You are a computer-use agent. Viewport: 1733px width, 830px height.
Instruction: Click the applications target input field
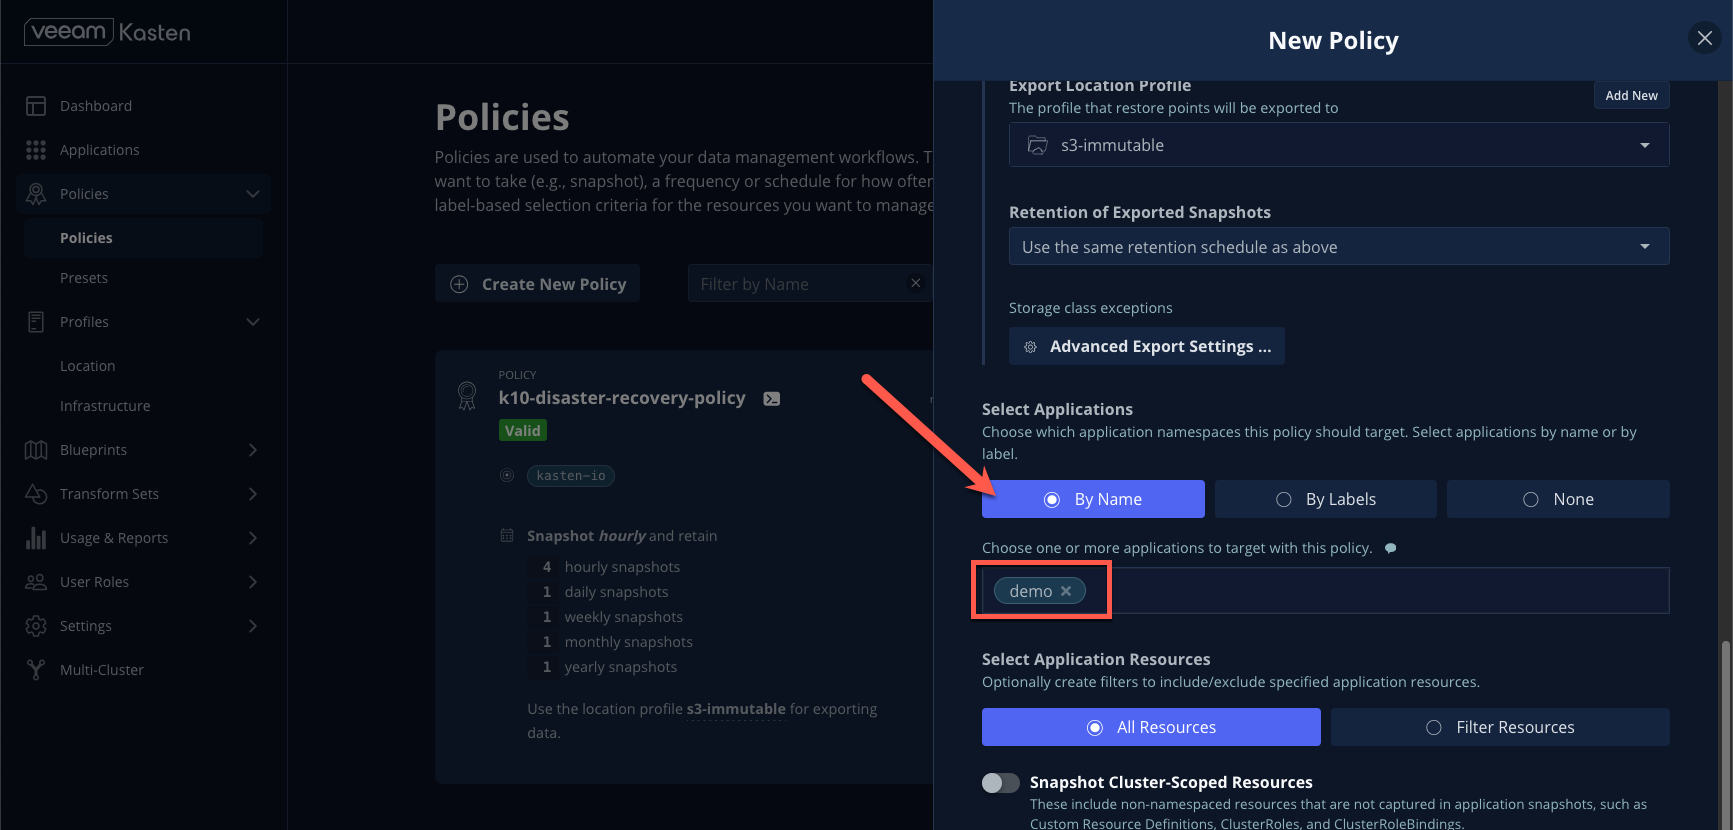point(1326,591)
